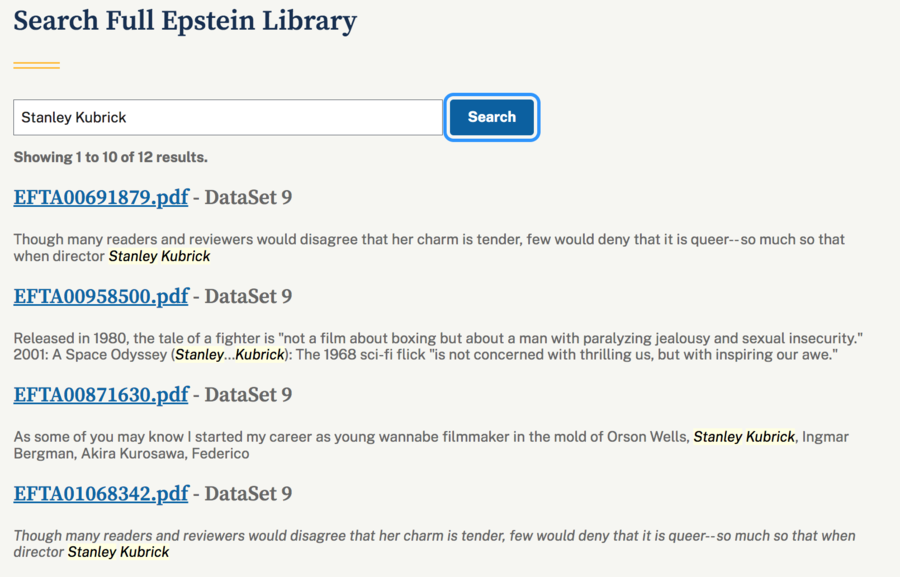Open the EFTA00958500.pdf document link
The height and width of the screenshot is (577, 900).
[101, 296]
